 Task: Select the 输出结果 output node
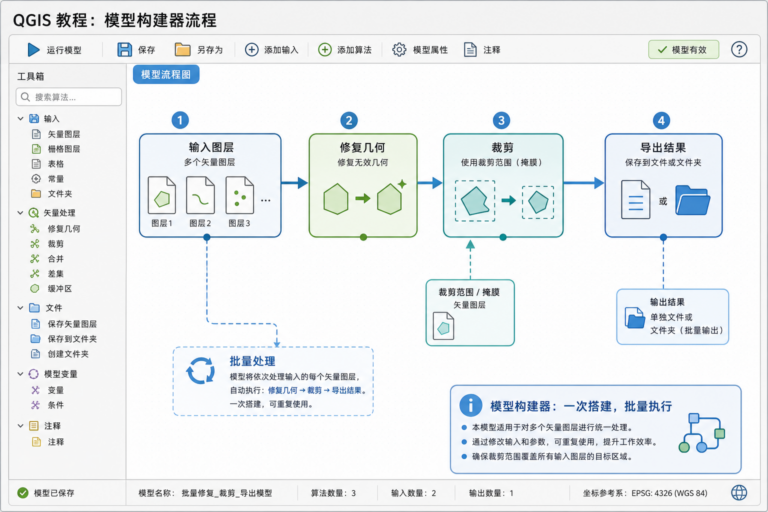(672, 317)
